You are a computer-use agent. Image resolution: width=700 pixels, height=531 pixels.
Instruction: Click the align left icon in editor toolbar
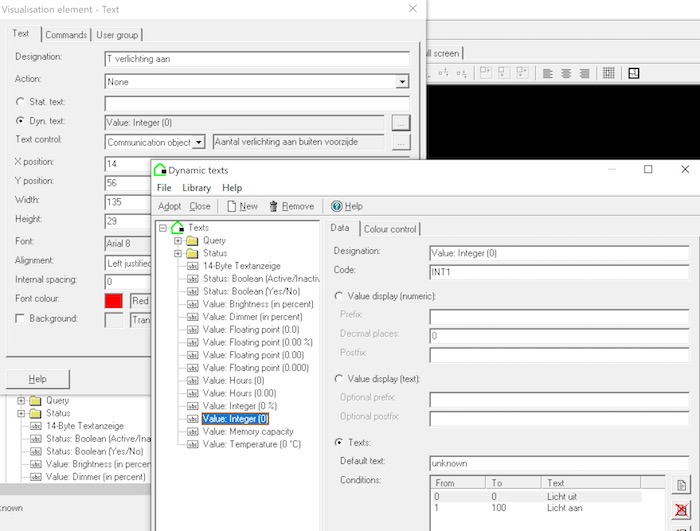(547, 74)
